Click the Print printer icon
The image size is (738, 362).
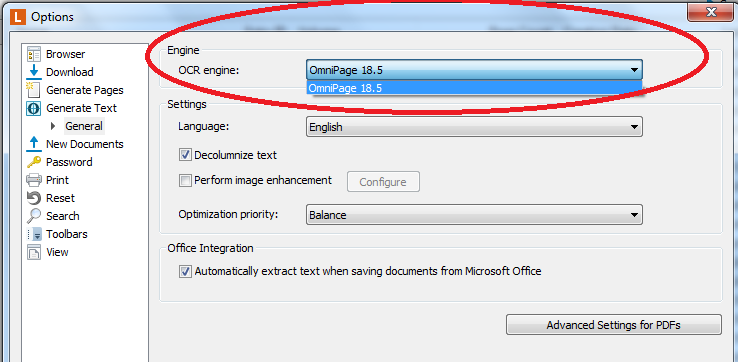pyautogui.click(x=34, y=180)
